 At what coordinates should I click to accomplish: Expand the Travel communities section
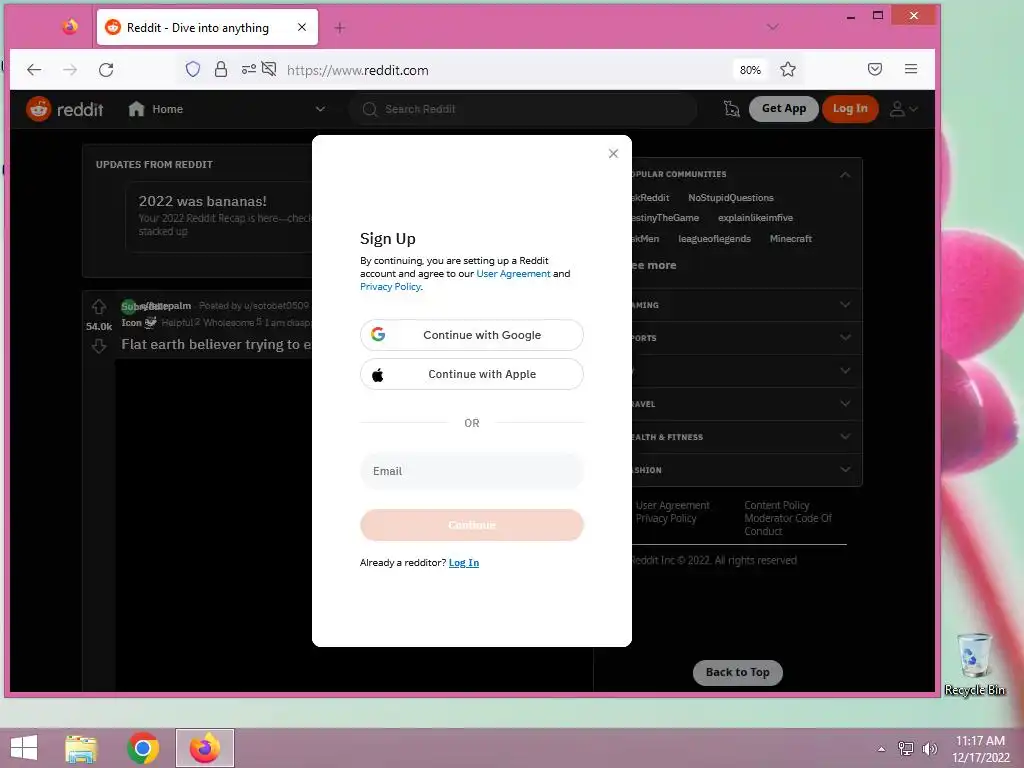coord(845,404)
